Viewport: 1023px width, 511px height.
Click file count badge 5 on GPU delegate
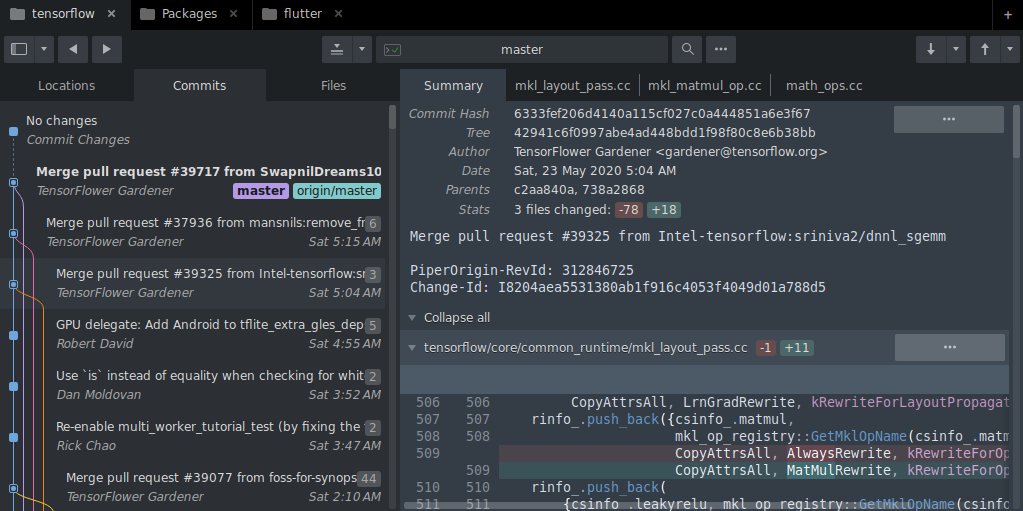[373, 326]
